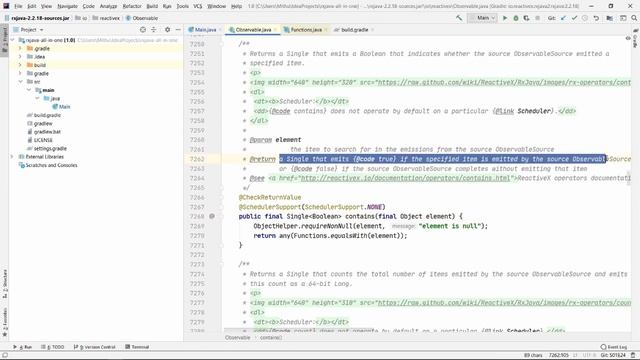The height and width of the screenshot is (360, 640).
Task: Select the Observable.java tab
Action: click(x=253, y=30)
